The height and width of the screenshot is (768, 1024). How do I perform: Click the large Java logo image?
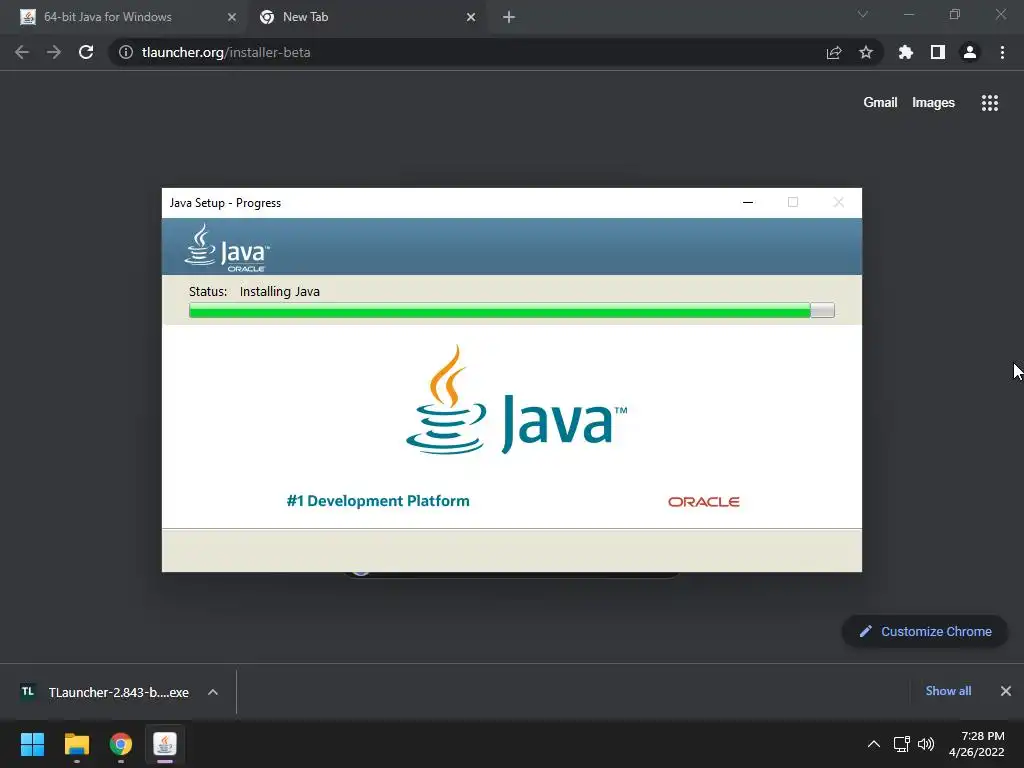click(x=516, y=400)
